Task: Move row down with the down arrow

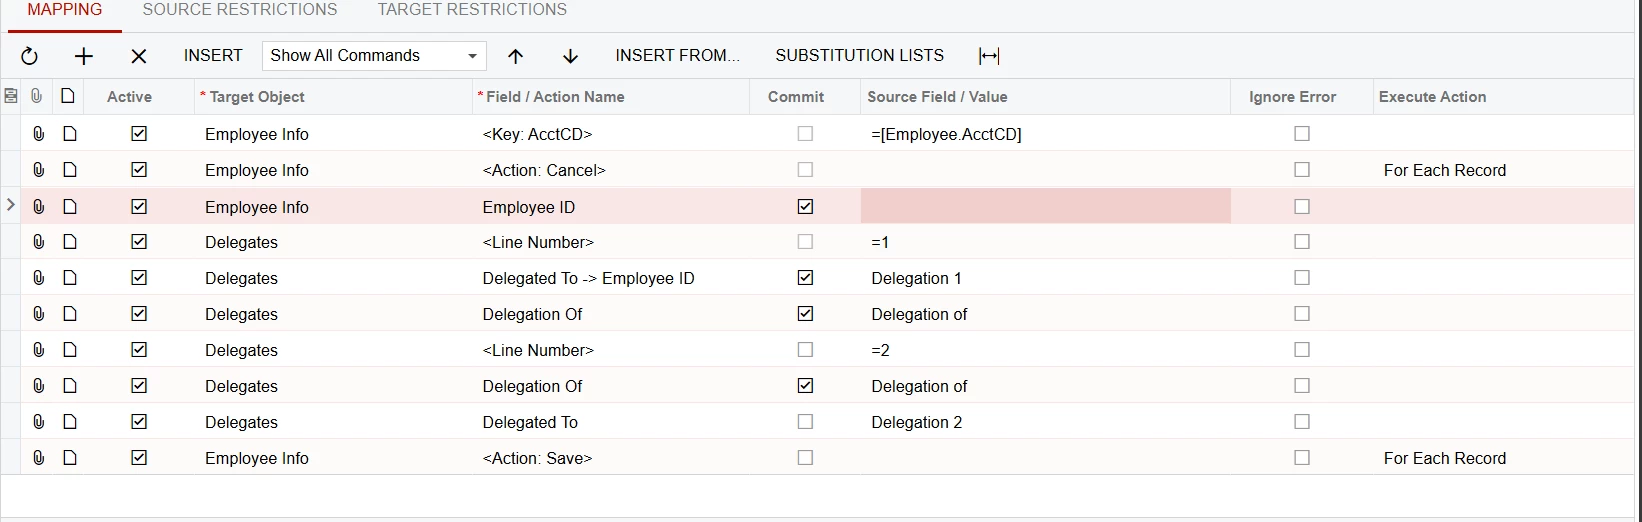Action: [x=570, y=56]
